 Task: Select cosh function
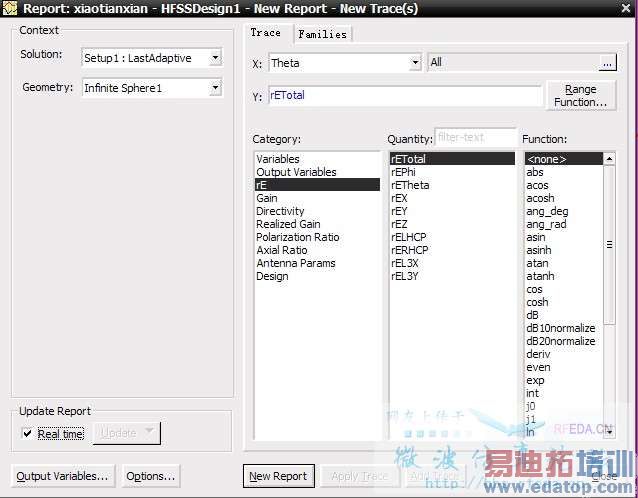coord(564,302)
